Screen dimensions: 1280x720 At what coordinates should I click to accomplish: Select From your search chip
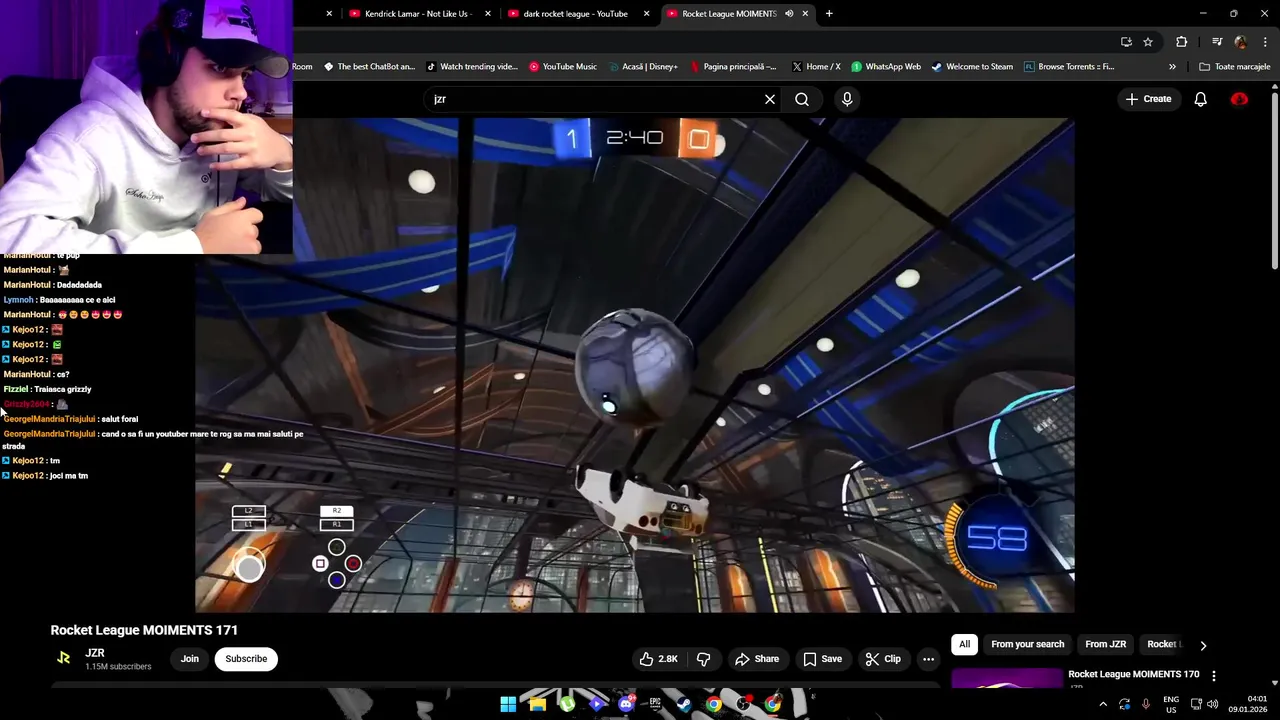(1027, 644)
